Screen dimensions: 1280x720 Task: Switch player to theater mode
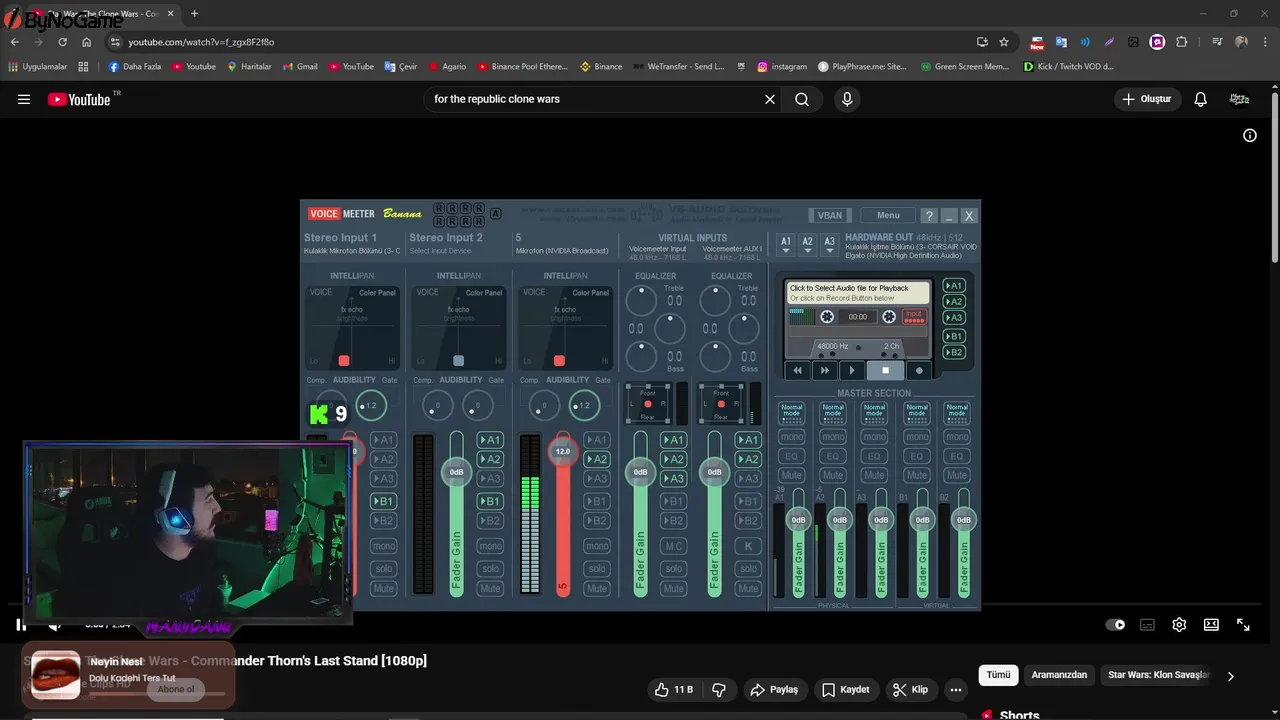point(1211,625)
